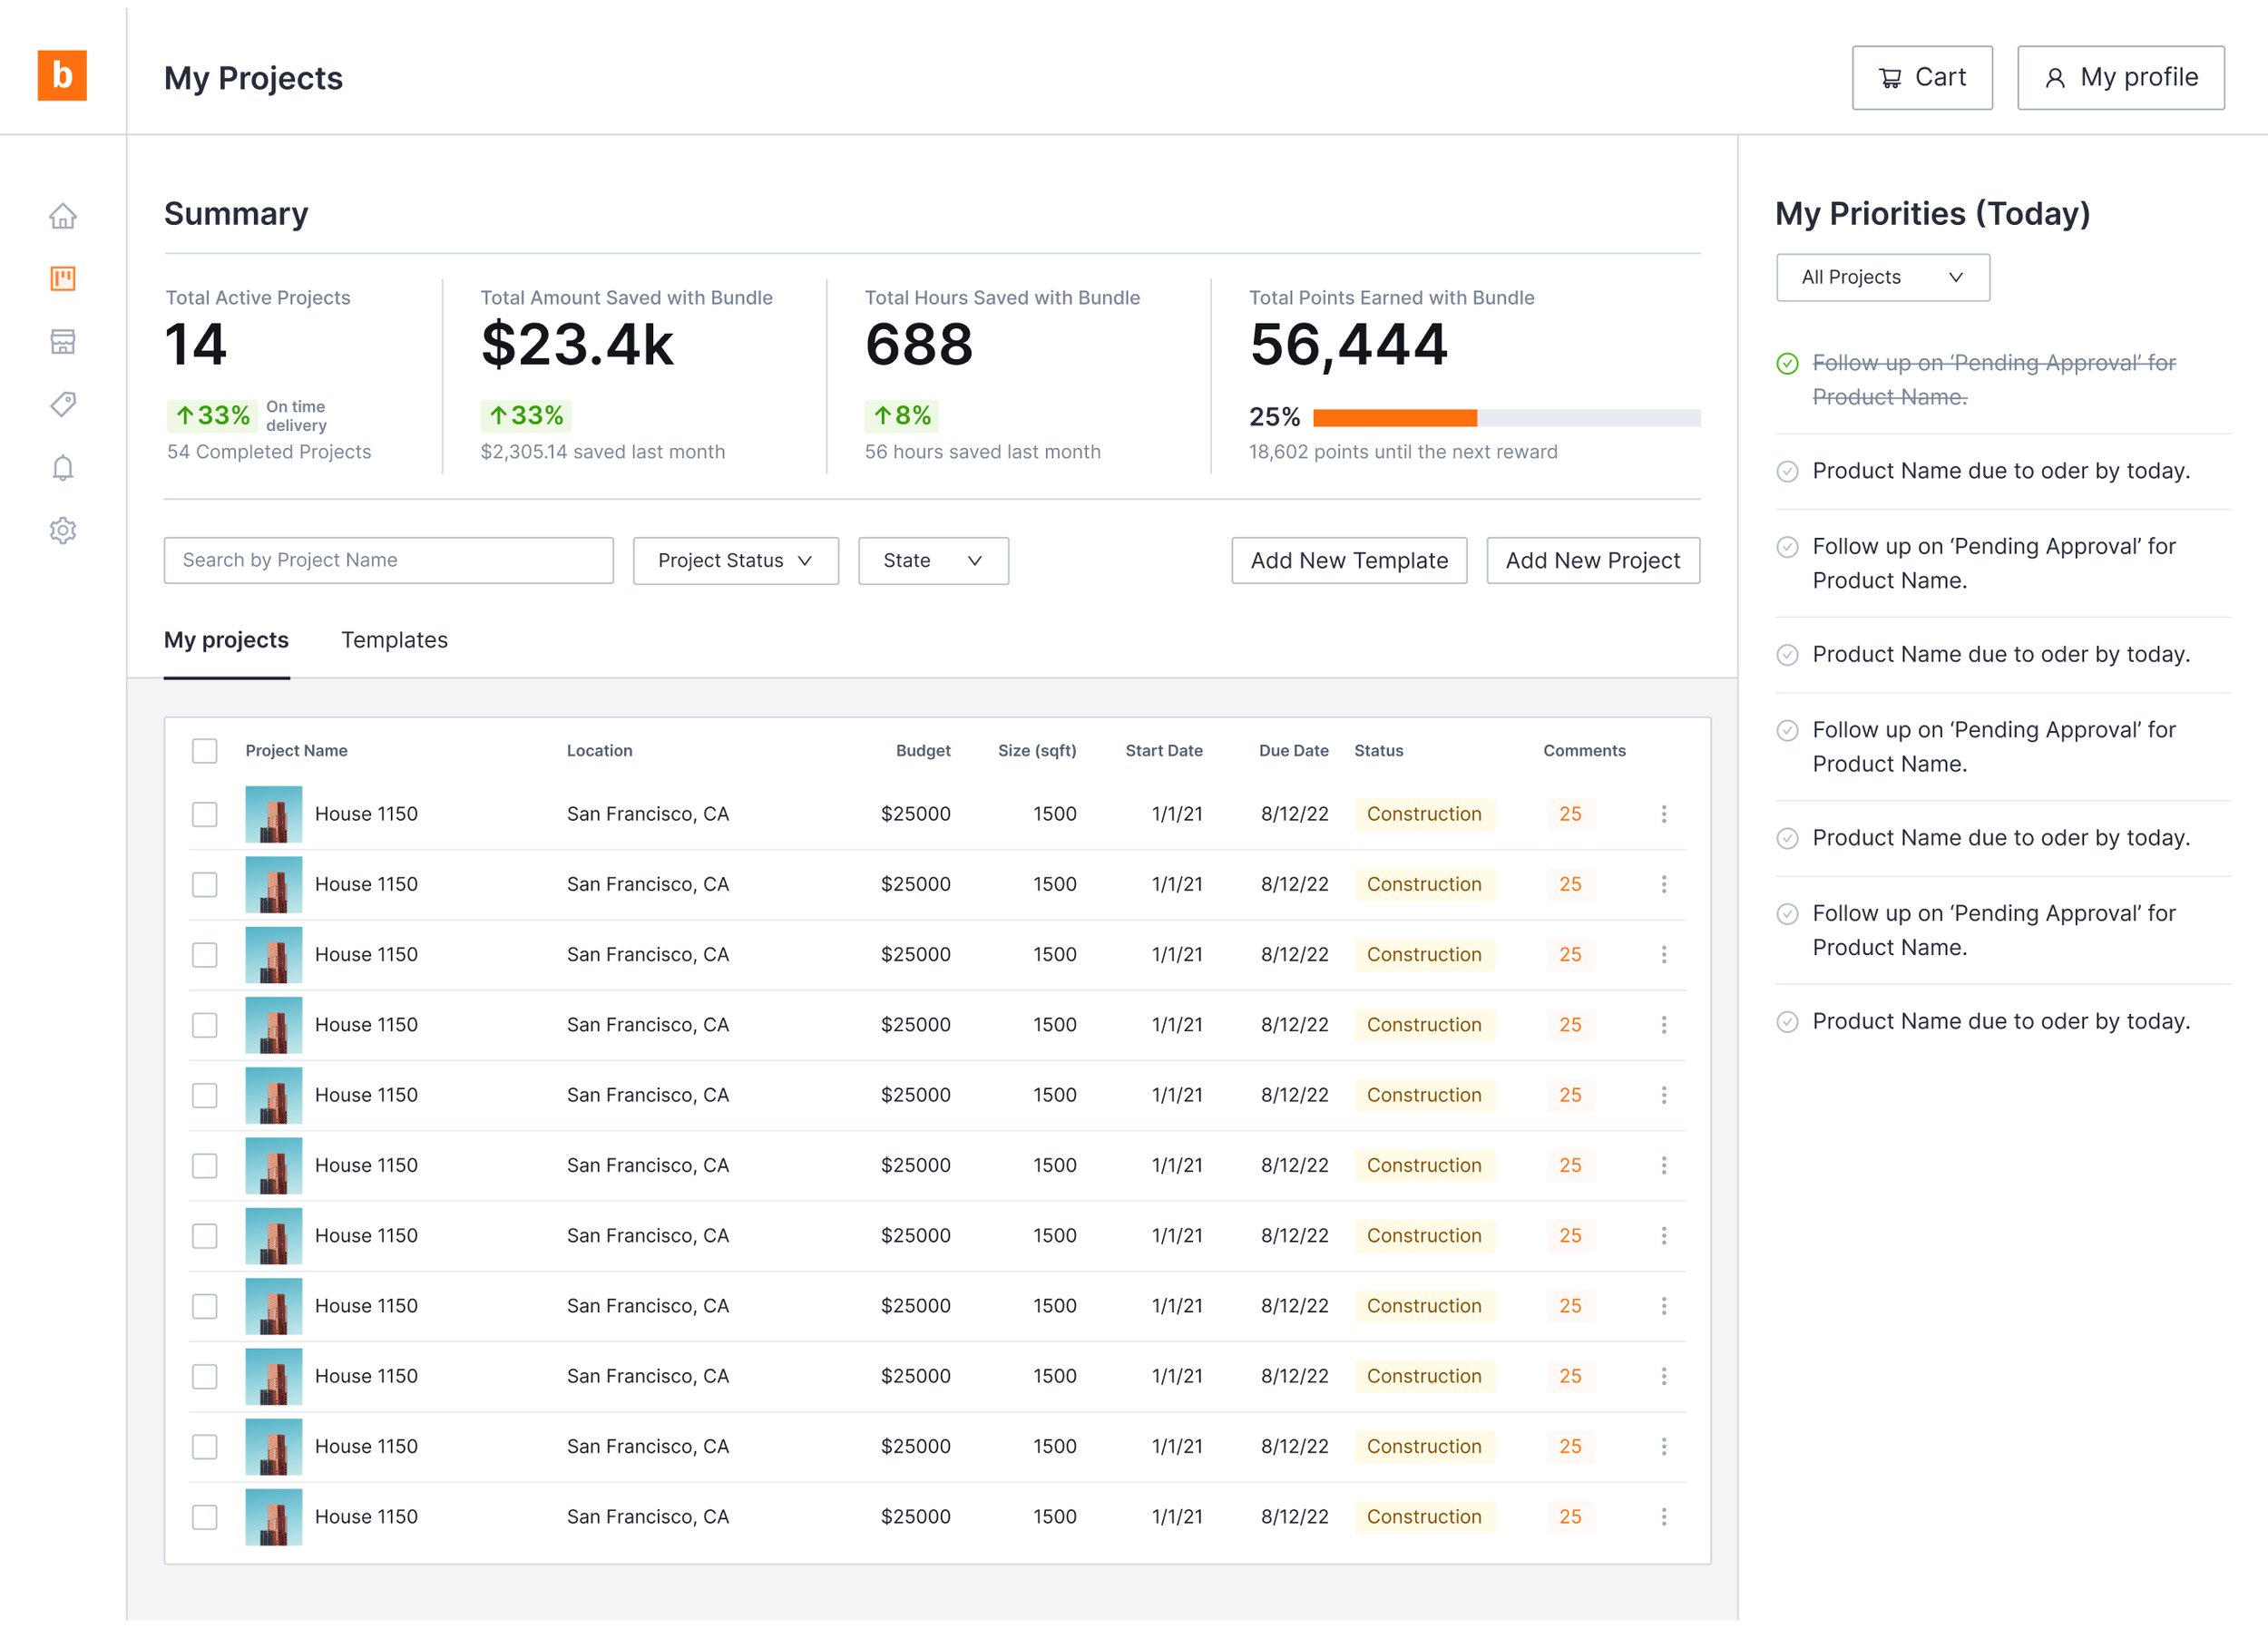Sort by the Location column header
The height and width of the screenshot is (1628, 2268).
[x=599, y=751]
